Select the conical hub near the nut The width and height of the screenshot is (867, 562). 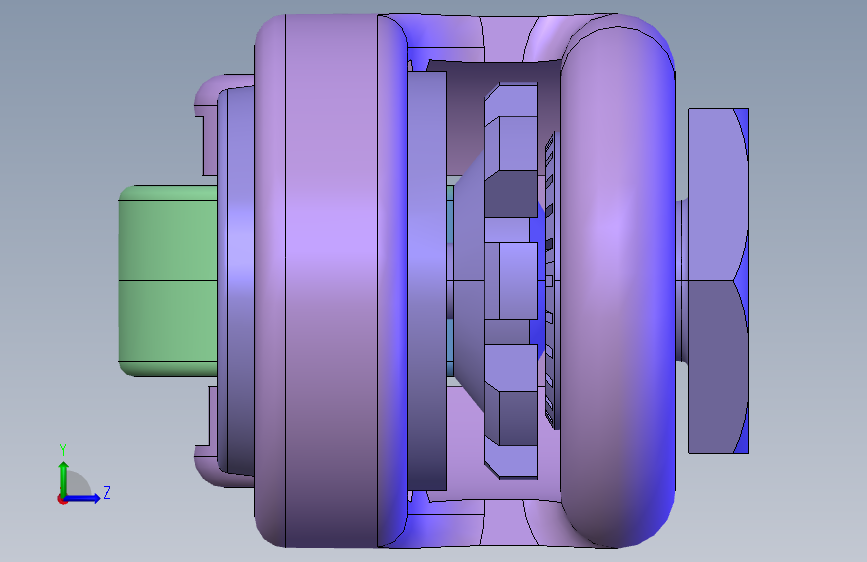click(x=469, y=281)
